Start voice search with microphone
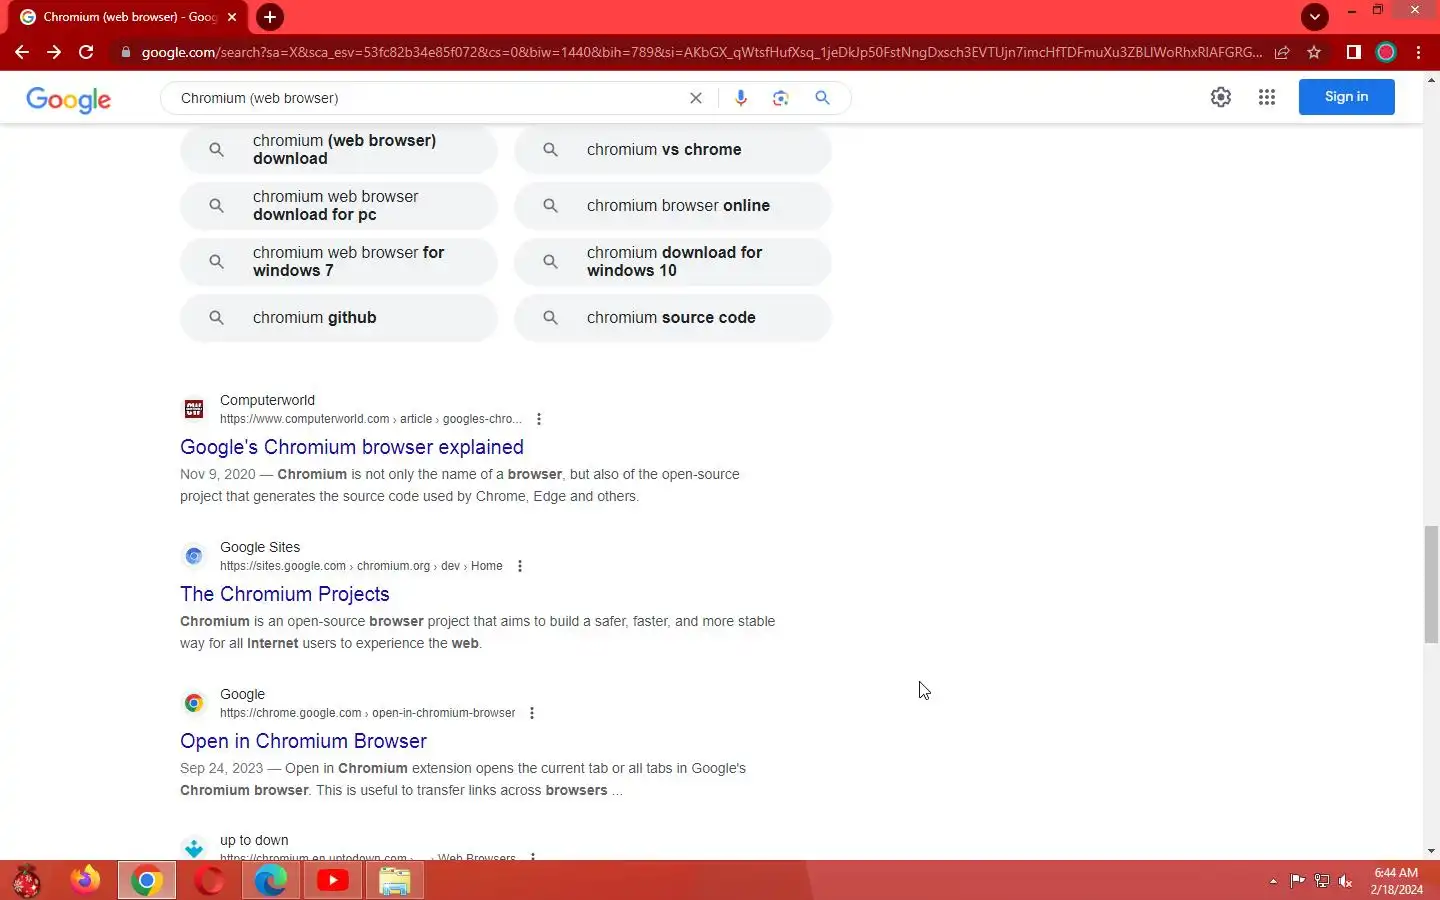Screen dimensions: 1440x900 741,98
